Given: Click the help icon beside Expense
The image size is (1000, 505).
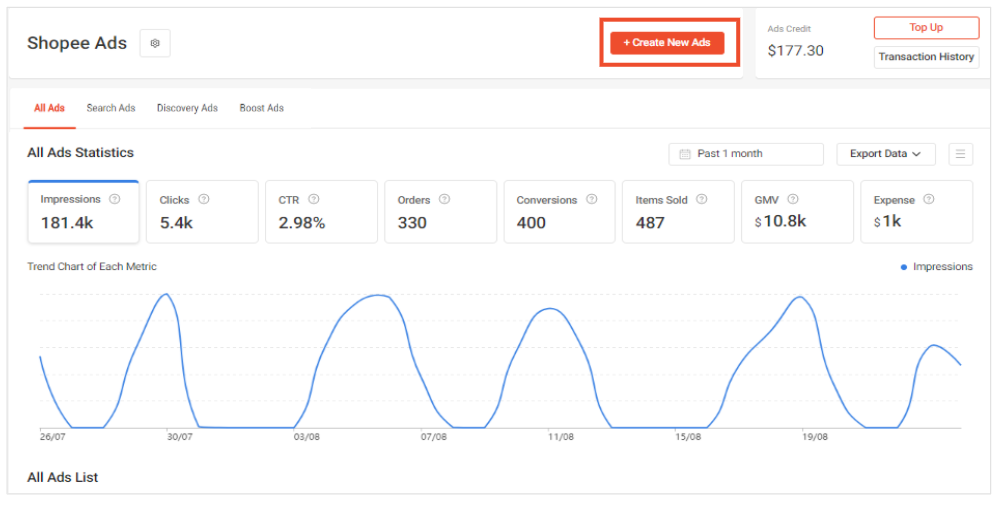Looking at the screenshot, I should tap(929, 199).
